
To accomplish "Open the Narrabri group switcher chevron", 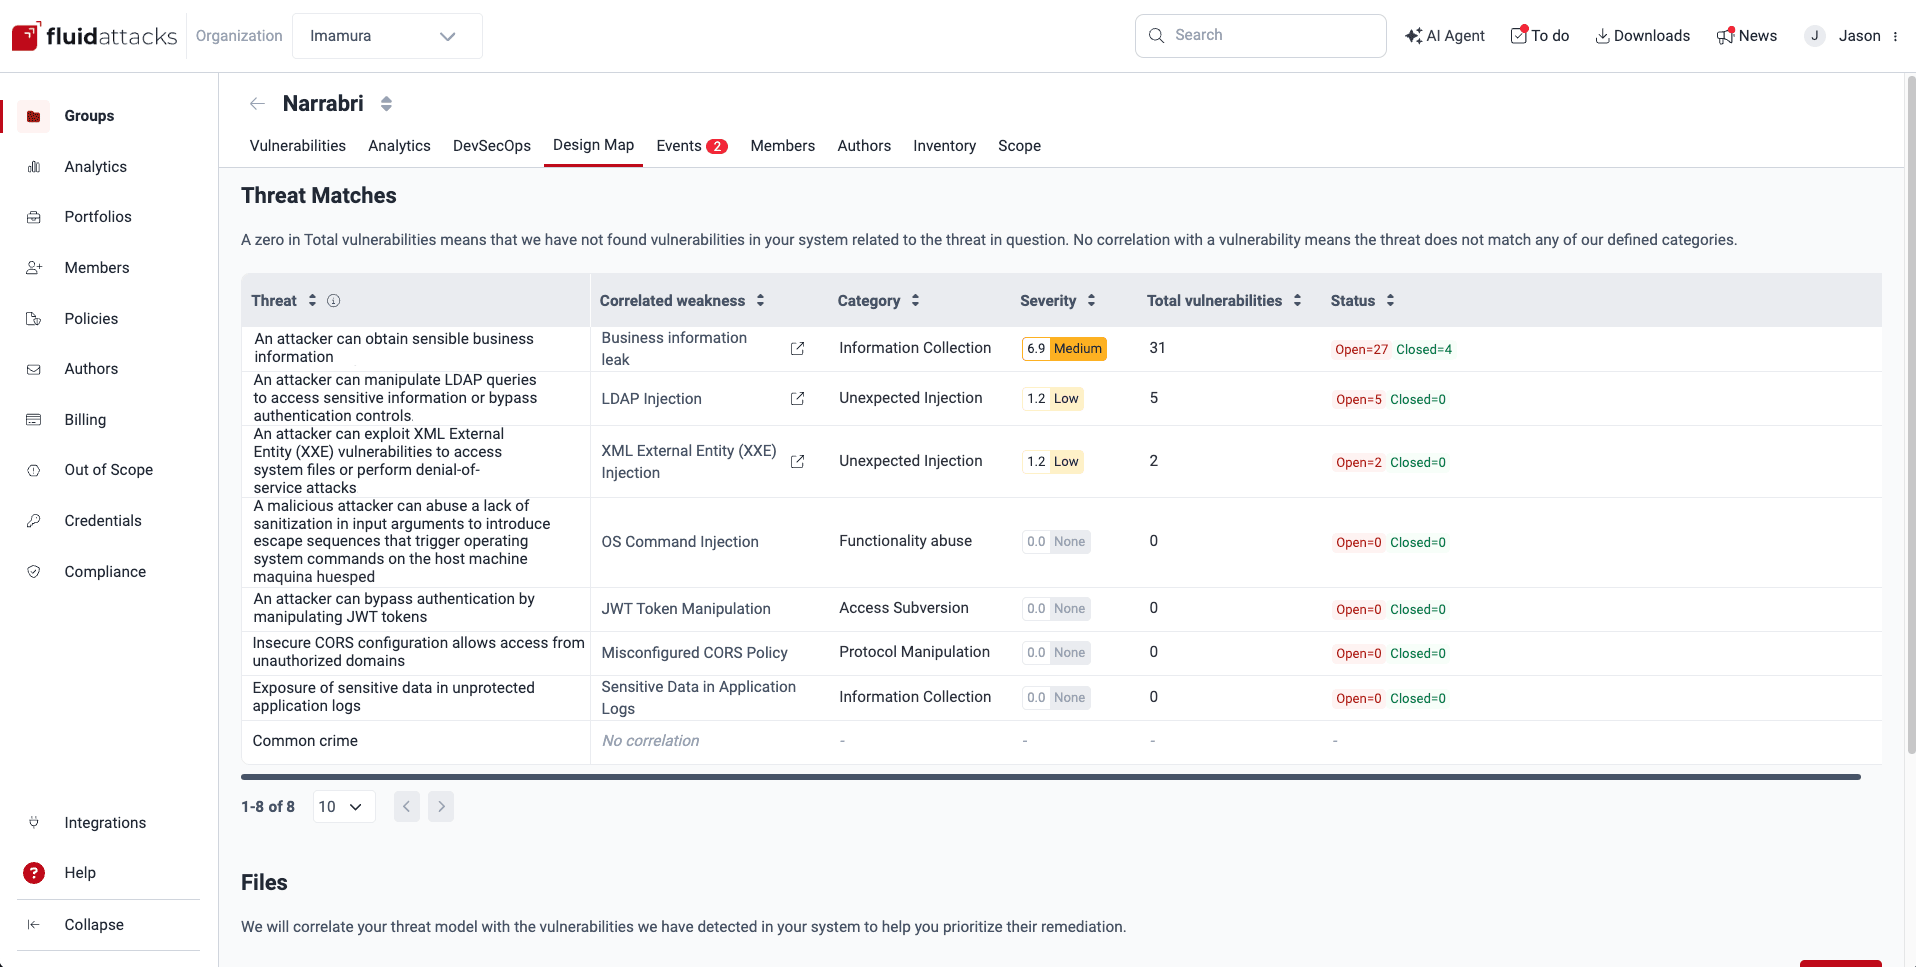I will pyautogui.click(x=386, y=103).
